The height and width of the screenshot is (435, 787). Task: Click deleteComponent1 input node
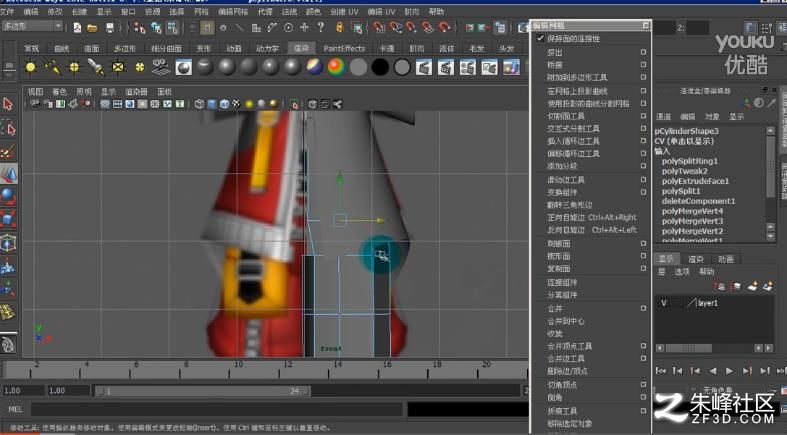click(x=698, y=201)
